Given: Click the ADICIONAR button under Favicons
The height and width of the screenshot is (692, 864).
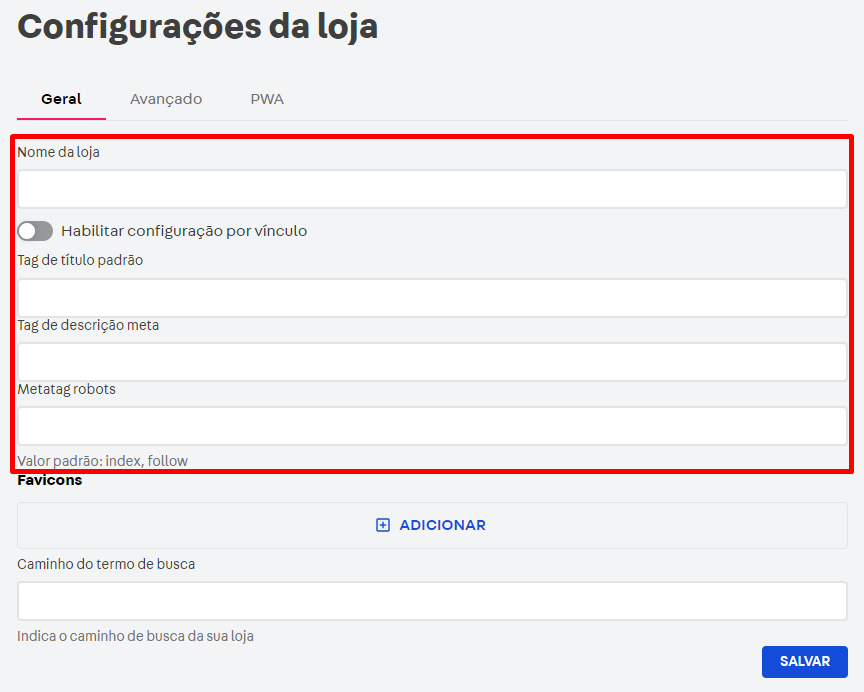Looking at the screenshot, I should tap(431, 525).
